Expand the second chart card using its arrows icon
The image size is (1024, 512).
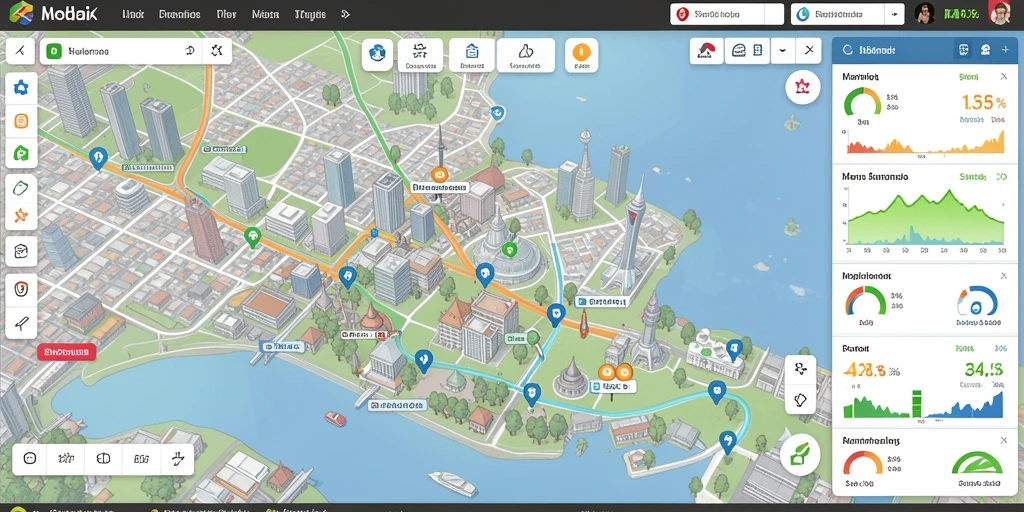tap(1001, 177)
